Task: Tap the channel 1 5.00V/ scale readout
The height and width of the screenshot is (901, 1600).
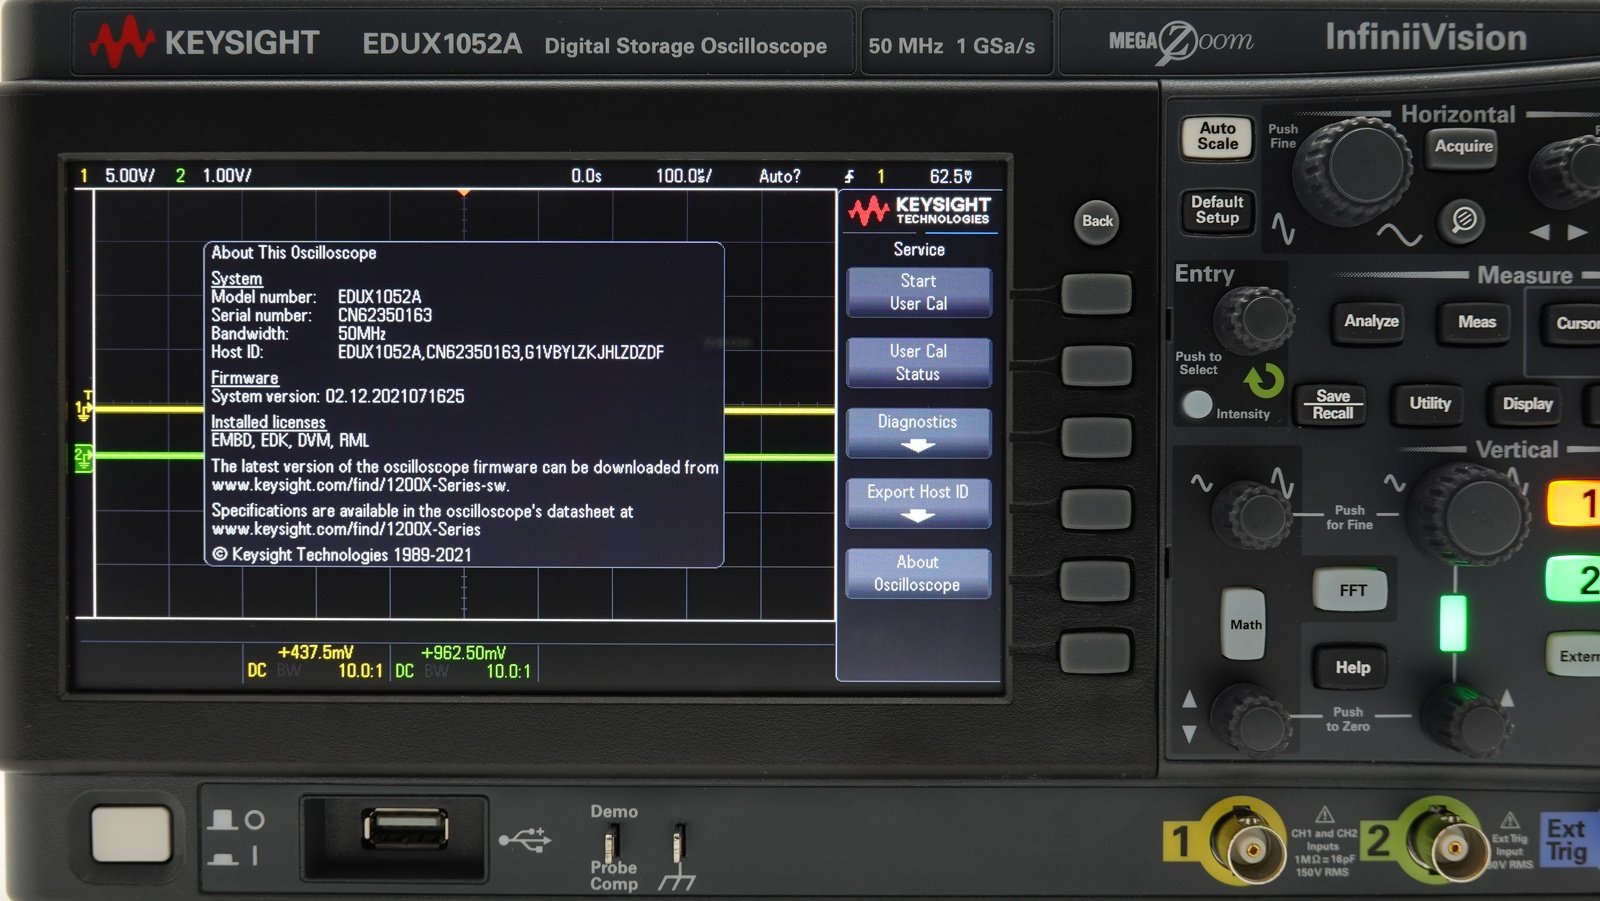Action: pyautogui.click(x=130, y=176)
